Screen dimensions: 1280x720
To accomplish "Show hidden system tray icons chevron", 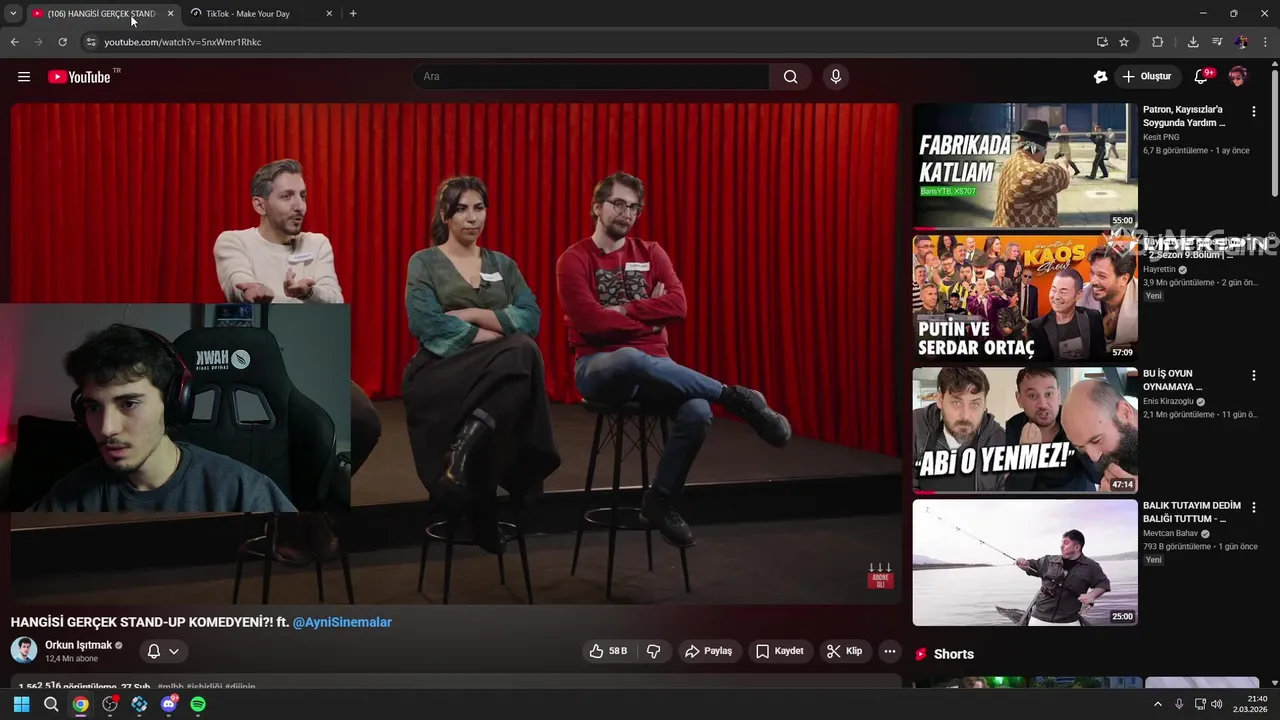I will pyautogui.click(x=1158, y=704).
